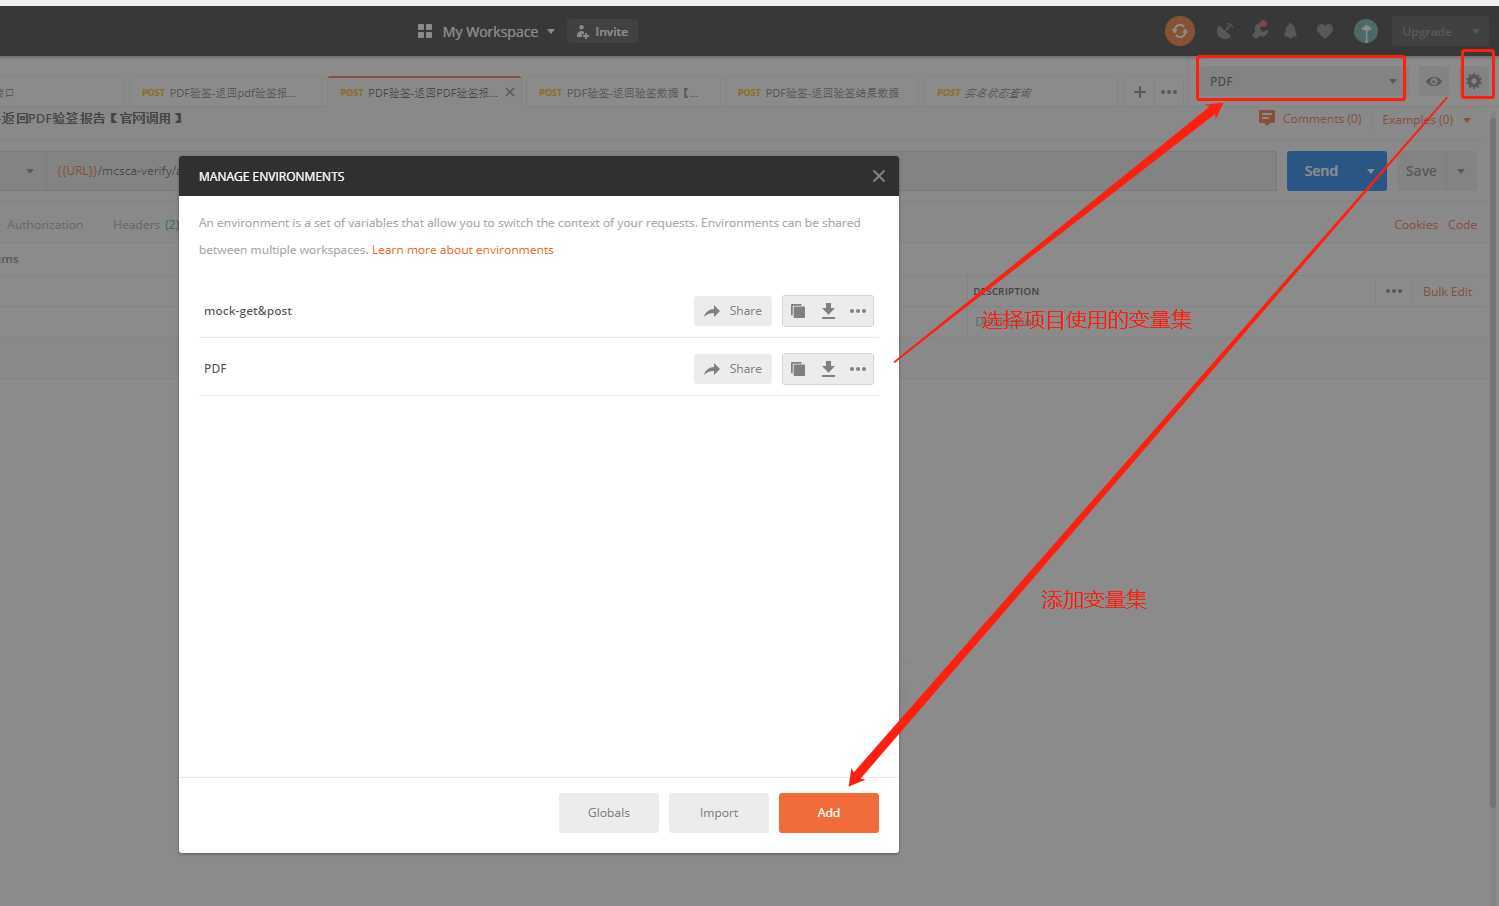This screenshot has height=906, width=1499.
Task: Click the sync status icon in header
Action: click(x=1180, y=31)
